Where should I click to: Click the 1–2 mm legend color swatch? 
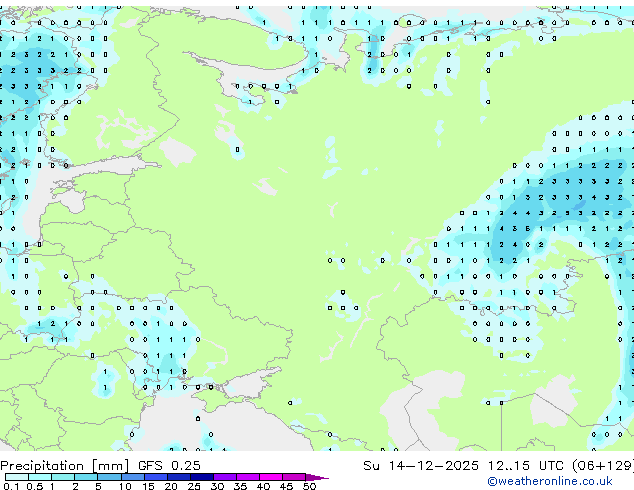(x=63, y=477)
